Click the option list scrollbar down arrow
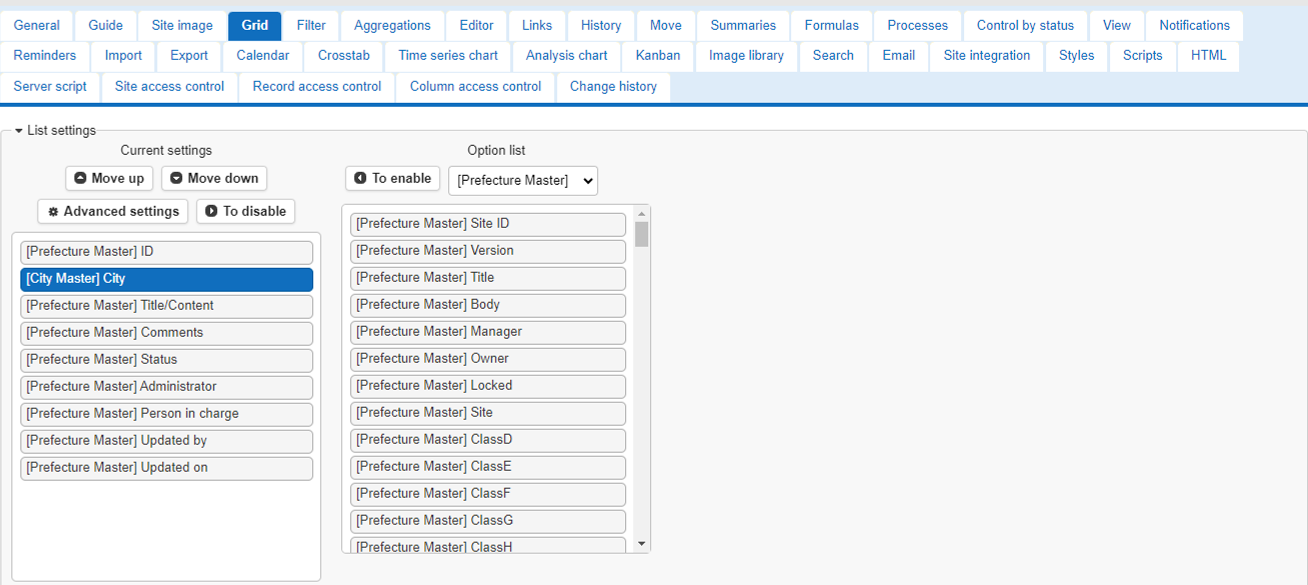The height and width of the screenshot is (585, 1308). coord(642,544)
